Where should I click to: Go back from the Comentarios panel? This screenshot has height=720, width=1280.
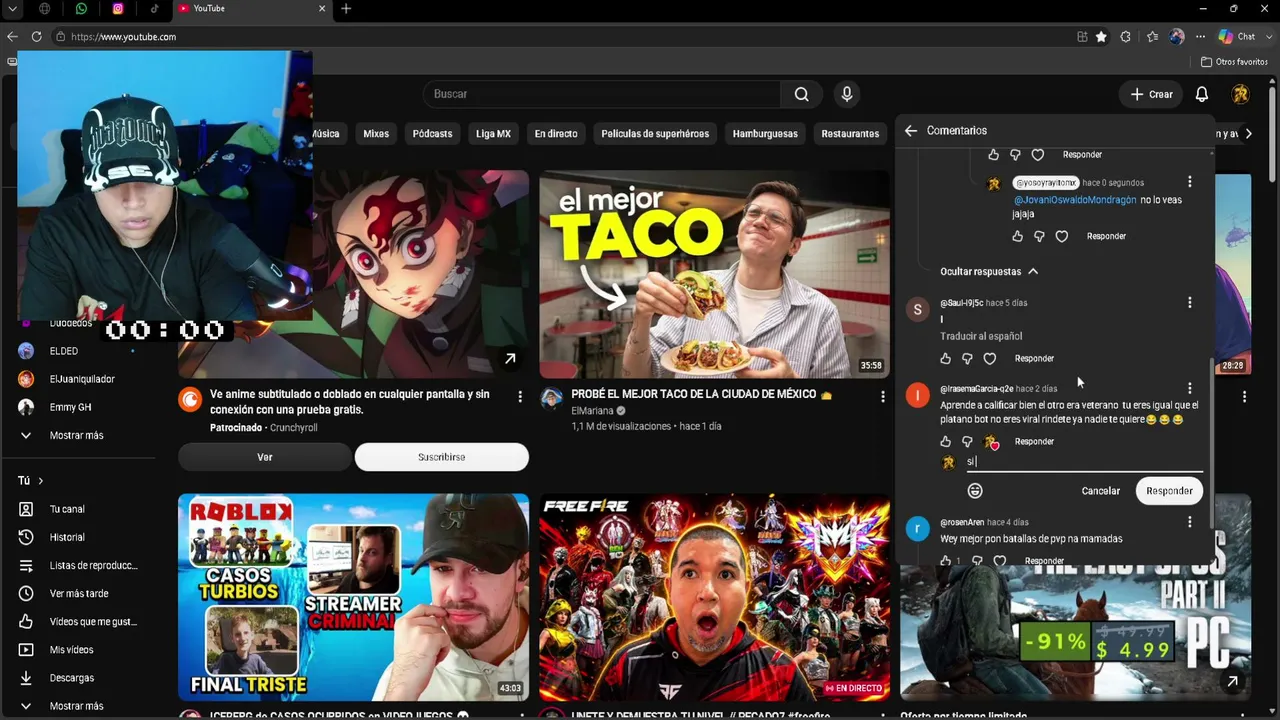click(x=911, y=131)
